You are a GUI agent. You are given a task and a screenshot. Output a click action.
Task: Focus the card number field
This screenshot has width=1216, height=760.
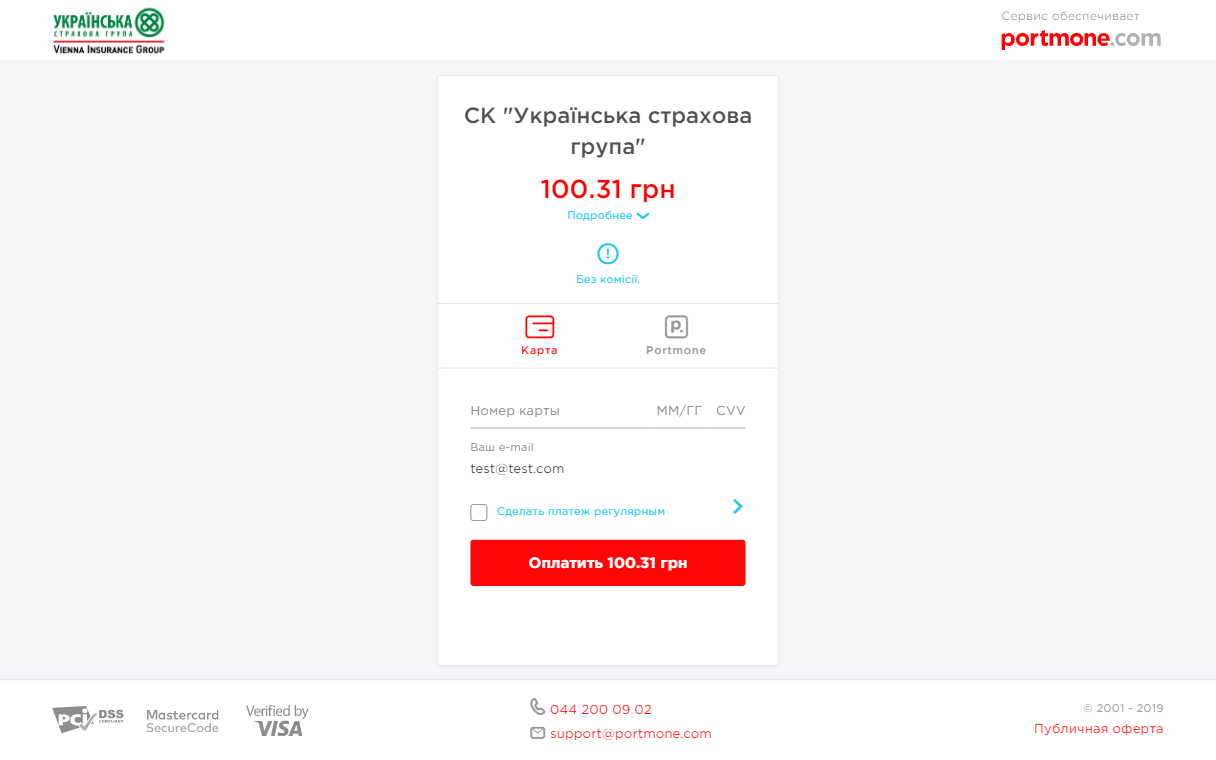[x=555, y=411]
